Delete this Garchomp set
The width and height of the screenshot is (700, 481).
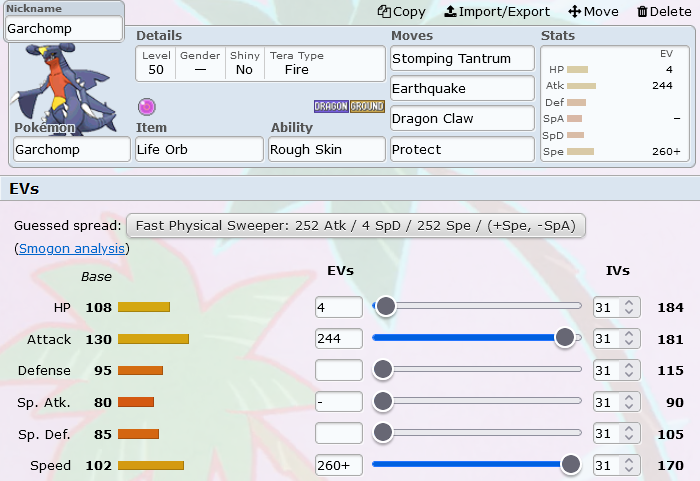click(x=664, y=12)
